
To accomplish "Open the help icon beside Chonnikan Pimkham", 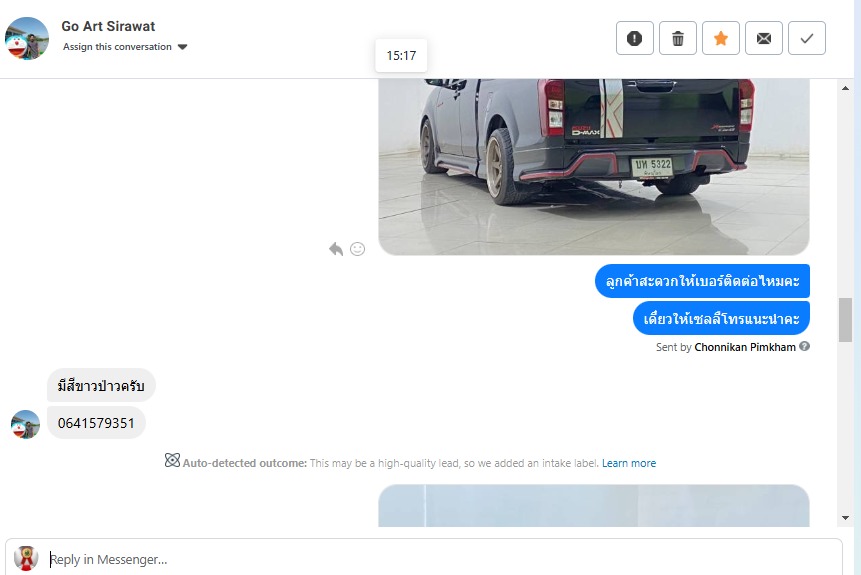I will point(804,347).
